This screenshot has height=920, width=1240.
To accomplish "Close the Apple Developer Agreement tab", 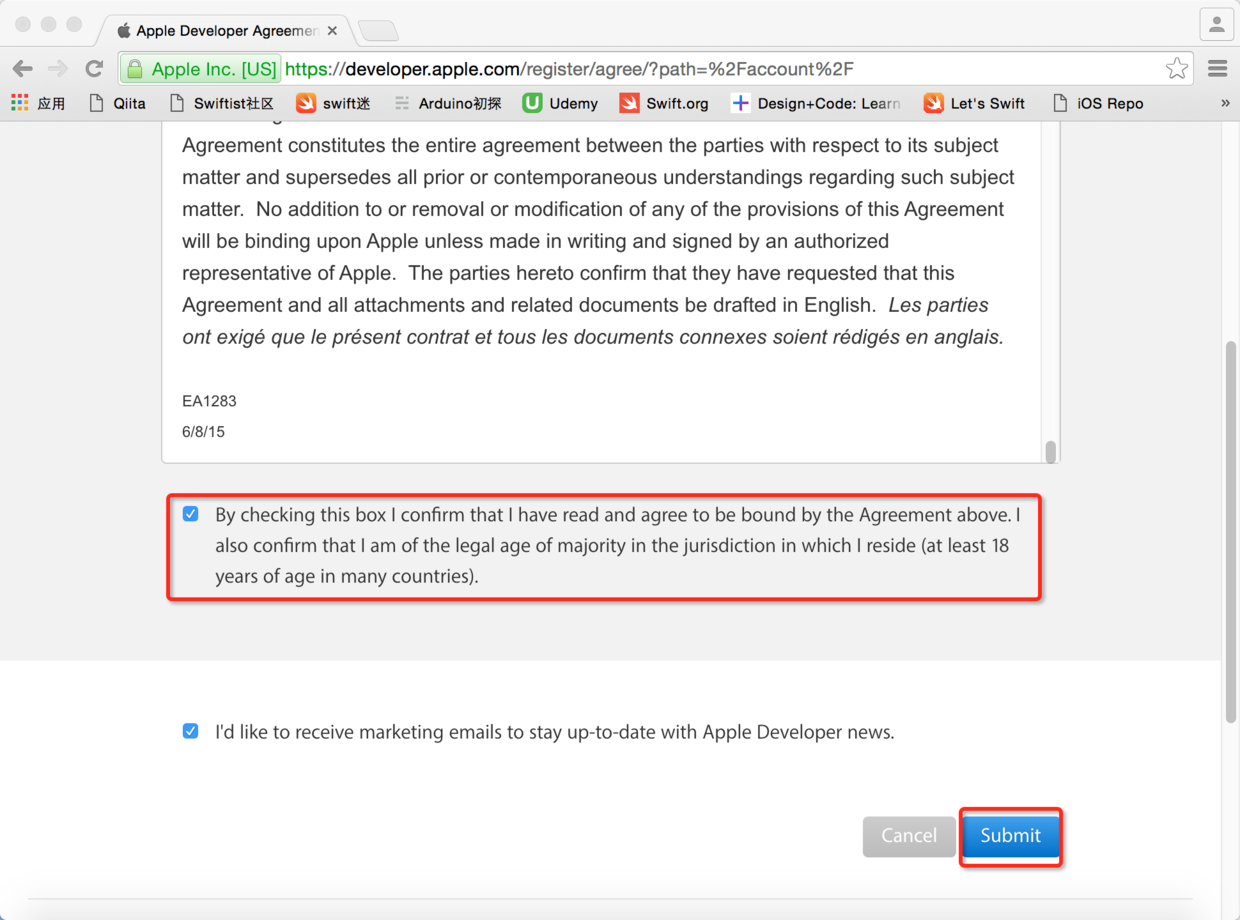I will point(332,31).
